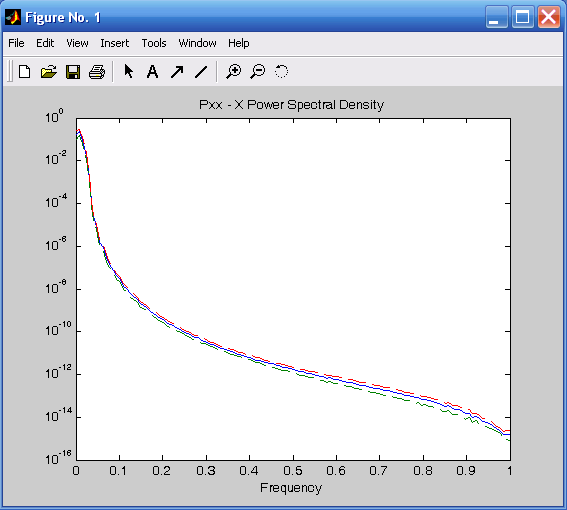Close the Figure No. 1 window
Screen dimensions: 567x510
(549, 17)
